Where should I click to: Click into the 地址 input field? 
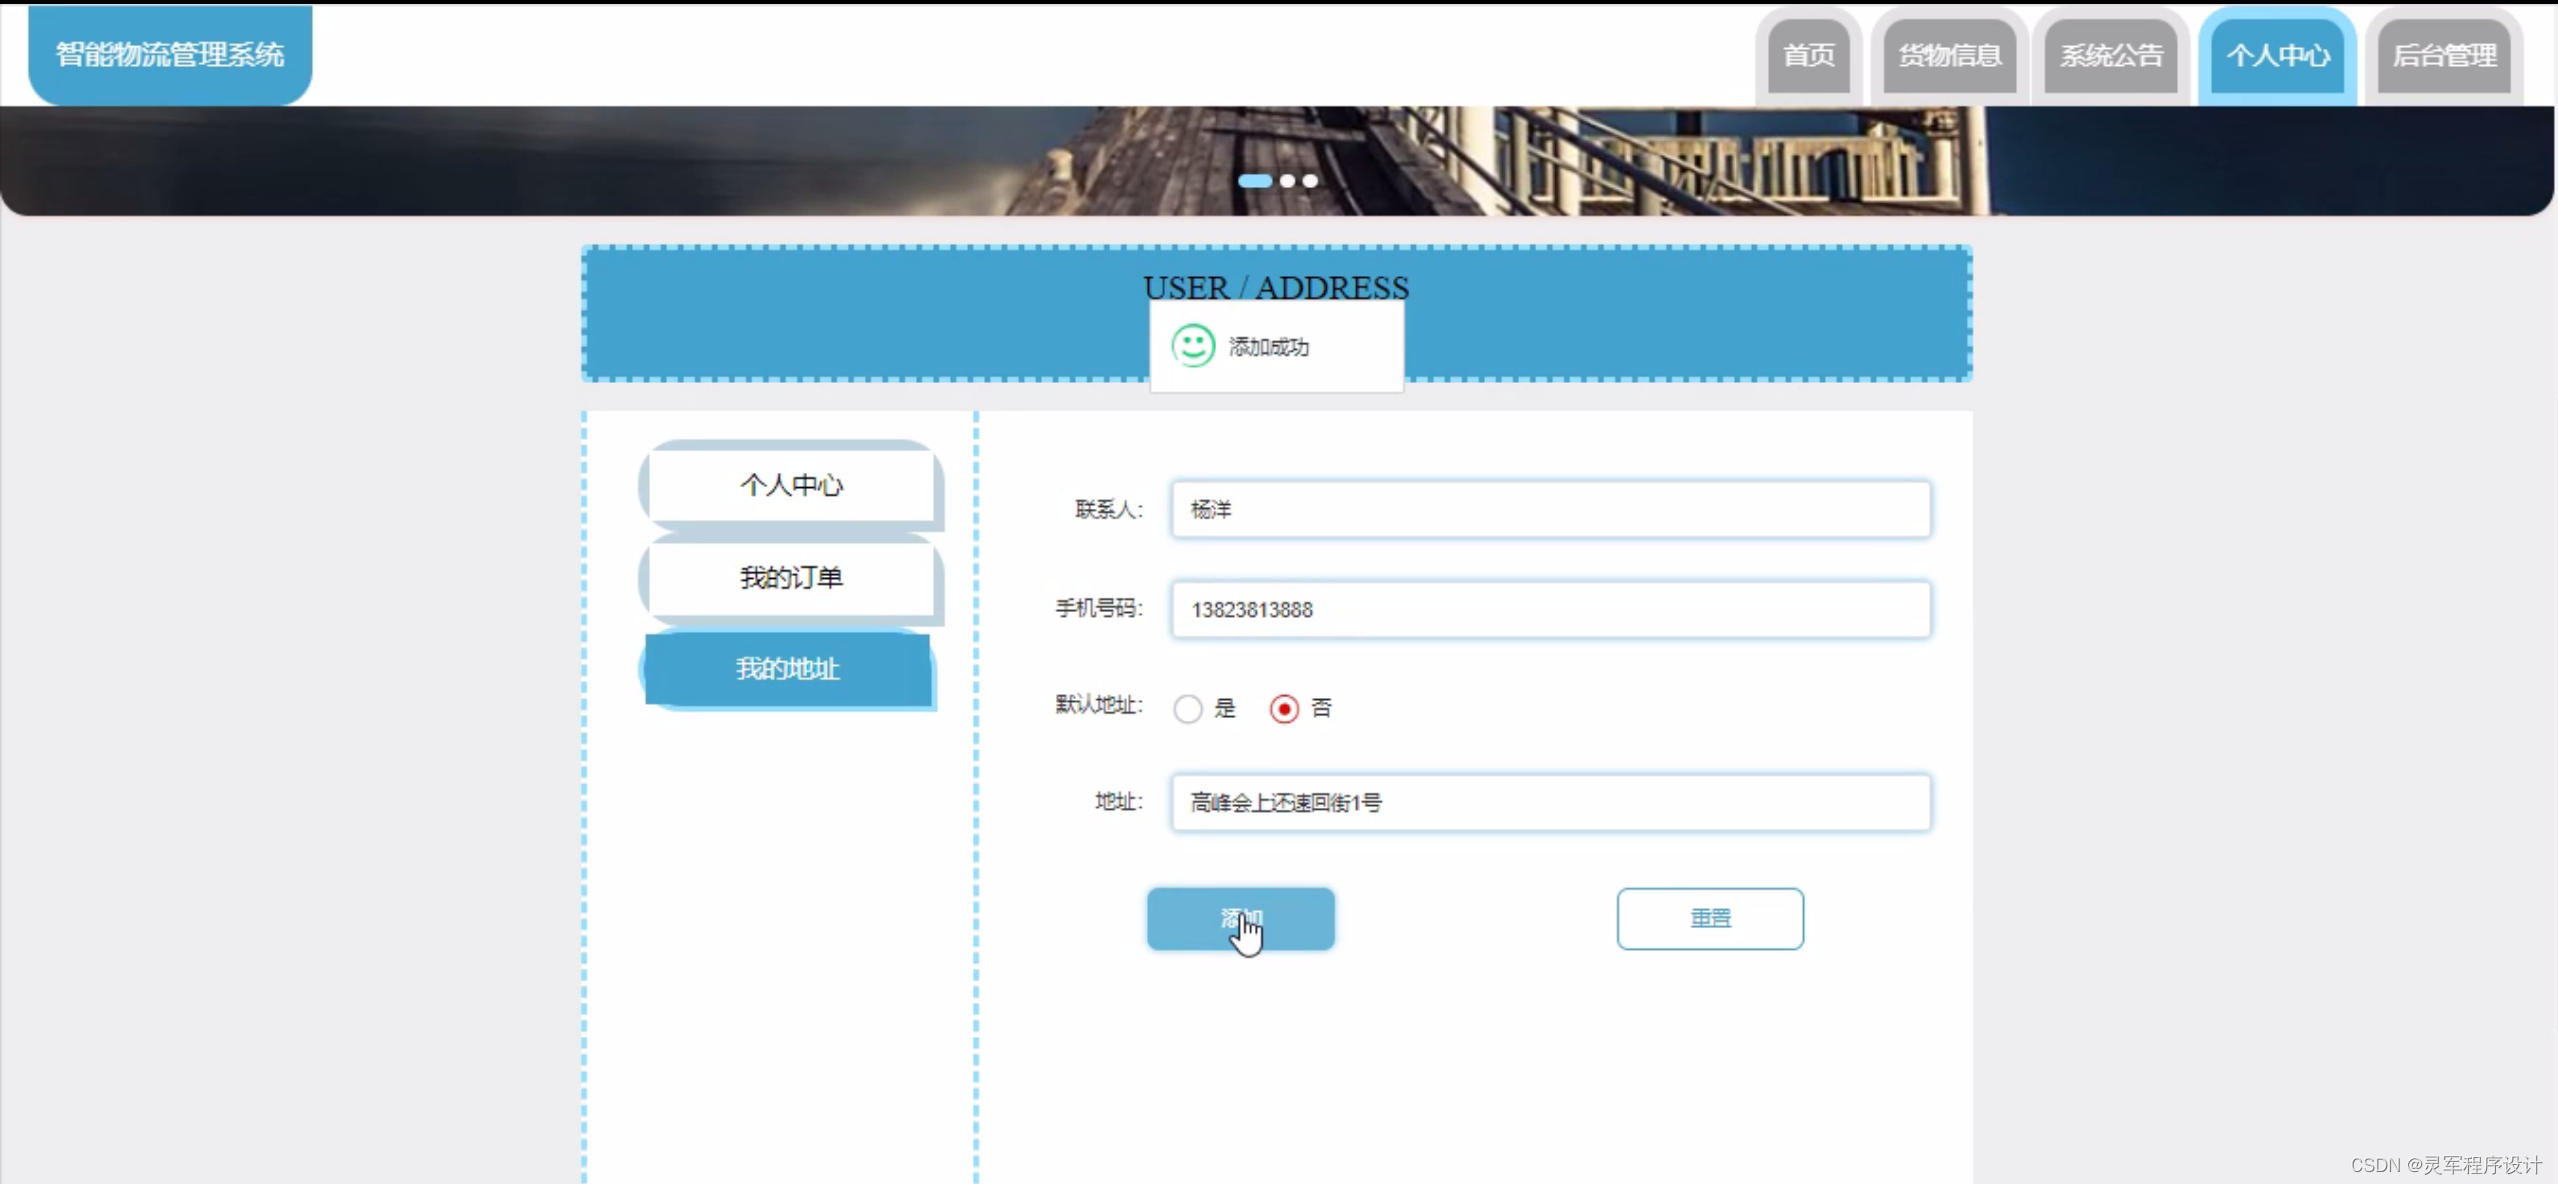tap(1550, 802)
